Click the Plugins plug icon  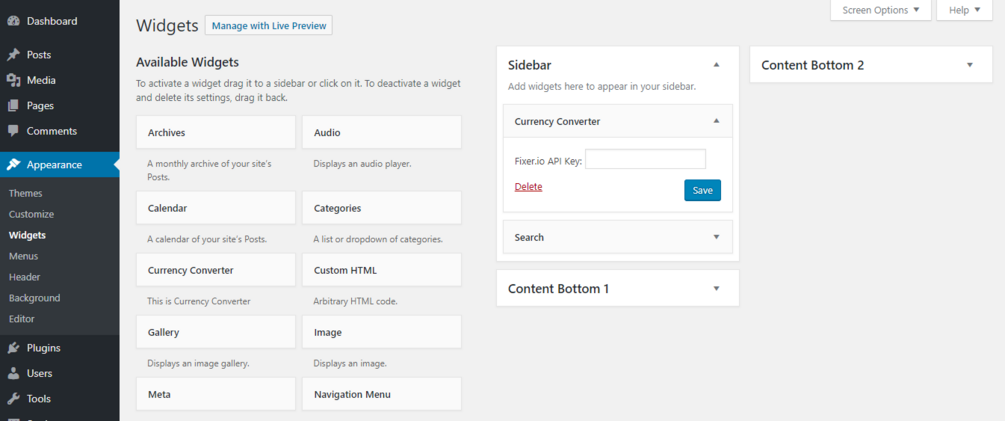13,348
